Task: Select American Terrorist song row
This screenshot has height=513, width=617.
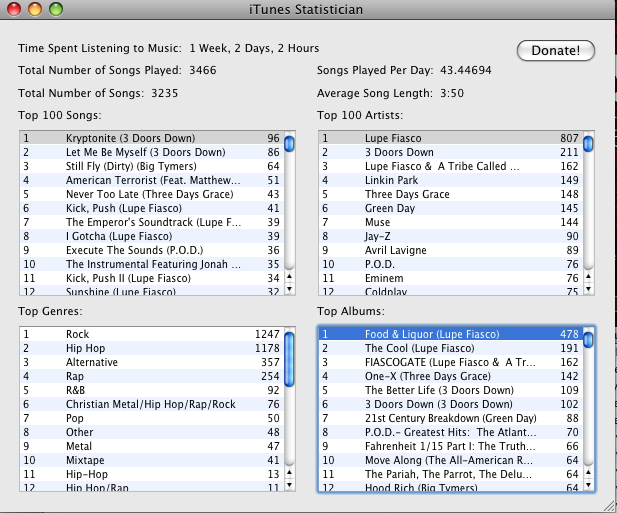Action: [152, 180]
